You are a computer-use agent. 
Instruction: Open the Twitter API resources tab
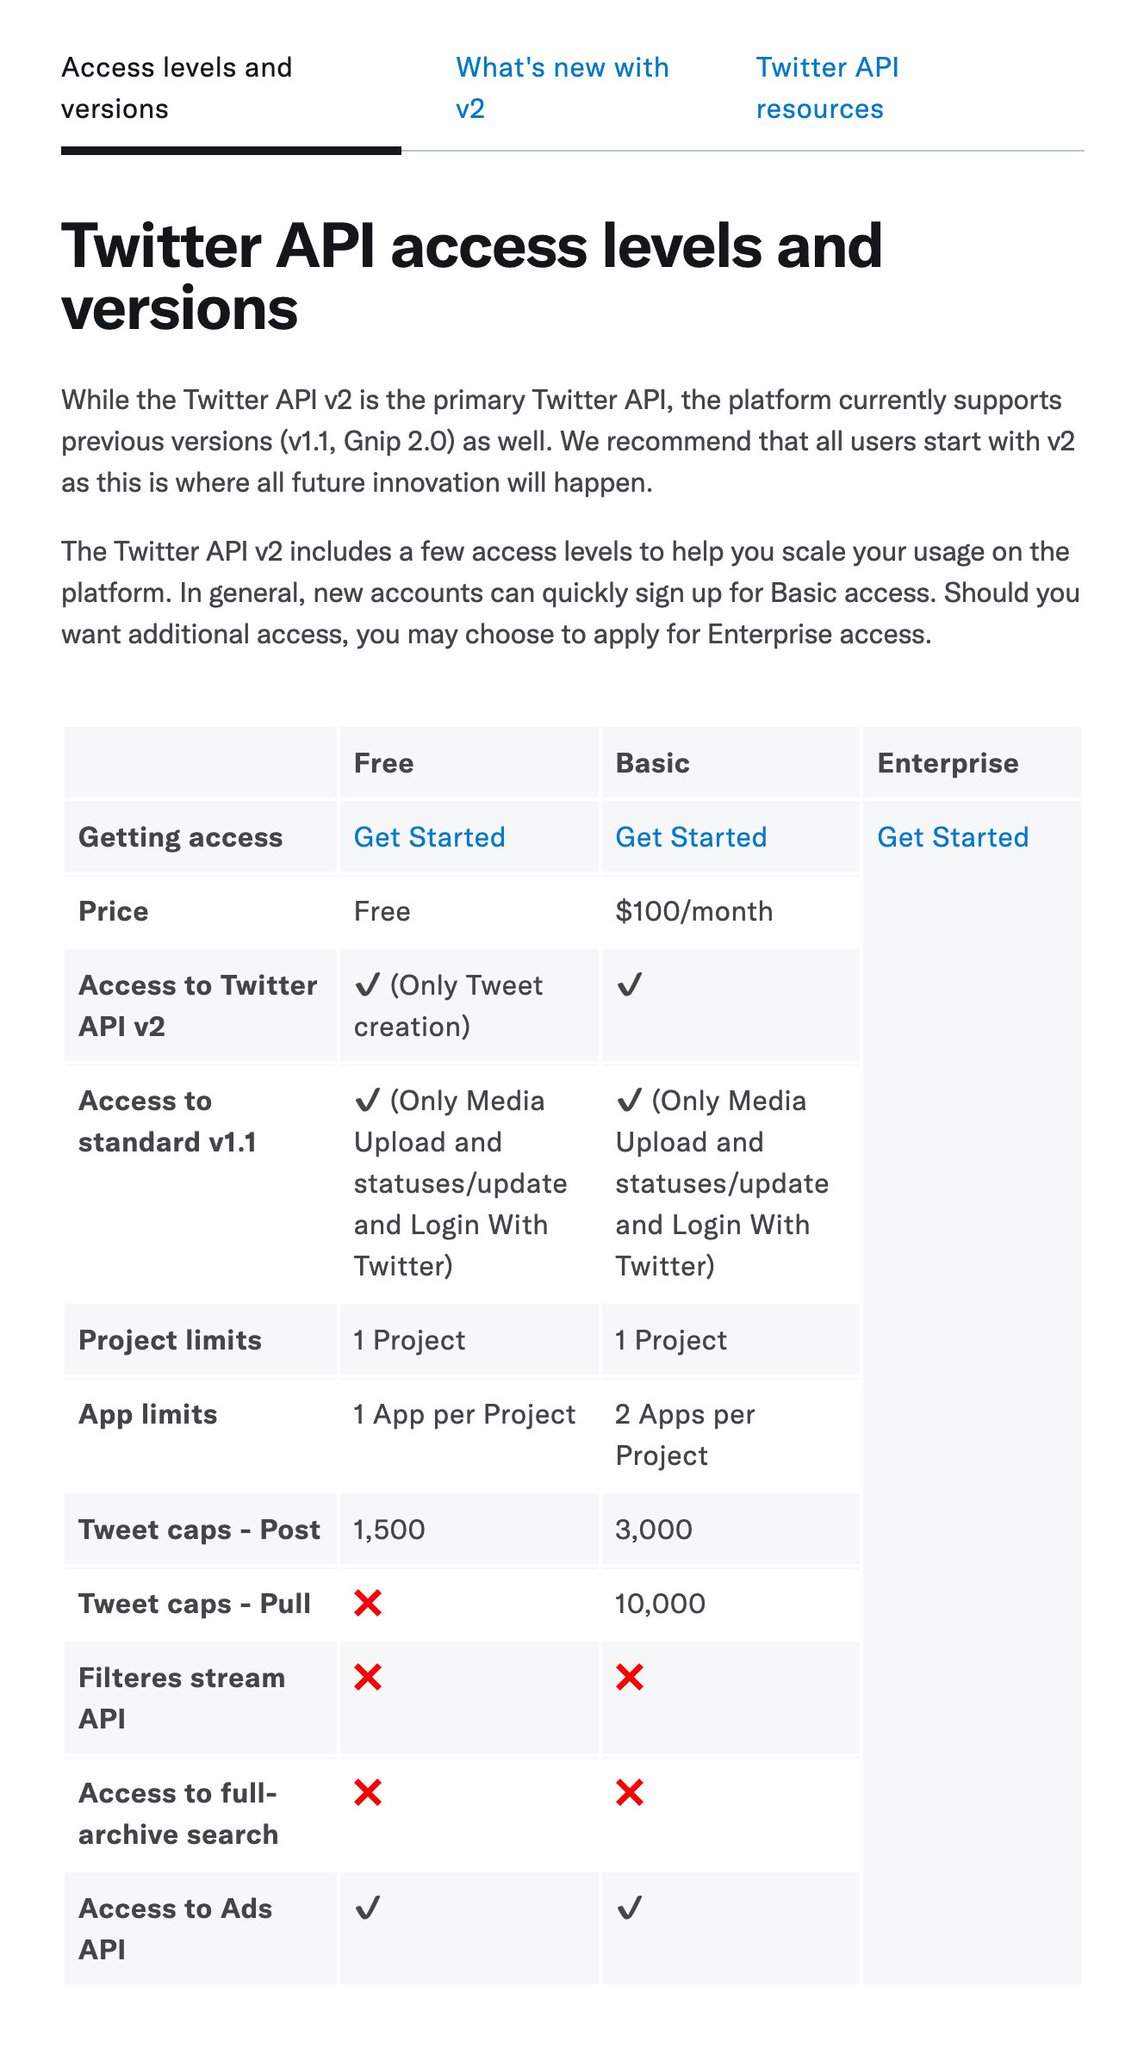coord(827,88)
